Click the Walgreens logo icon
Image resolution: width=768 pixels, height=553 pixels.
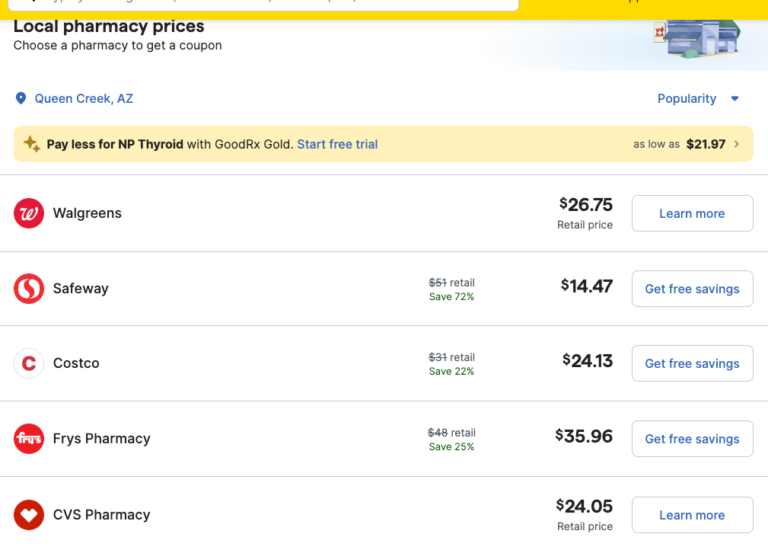coord(29,213)
